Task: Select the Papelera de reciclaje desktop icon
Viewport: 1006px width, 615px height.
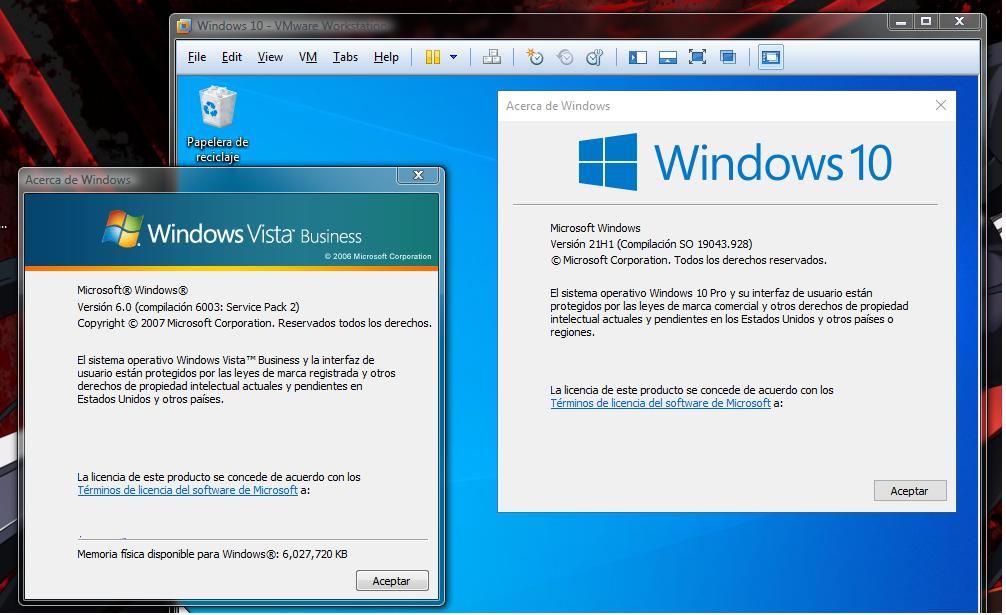Action: [x=217, y=124]
